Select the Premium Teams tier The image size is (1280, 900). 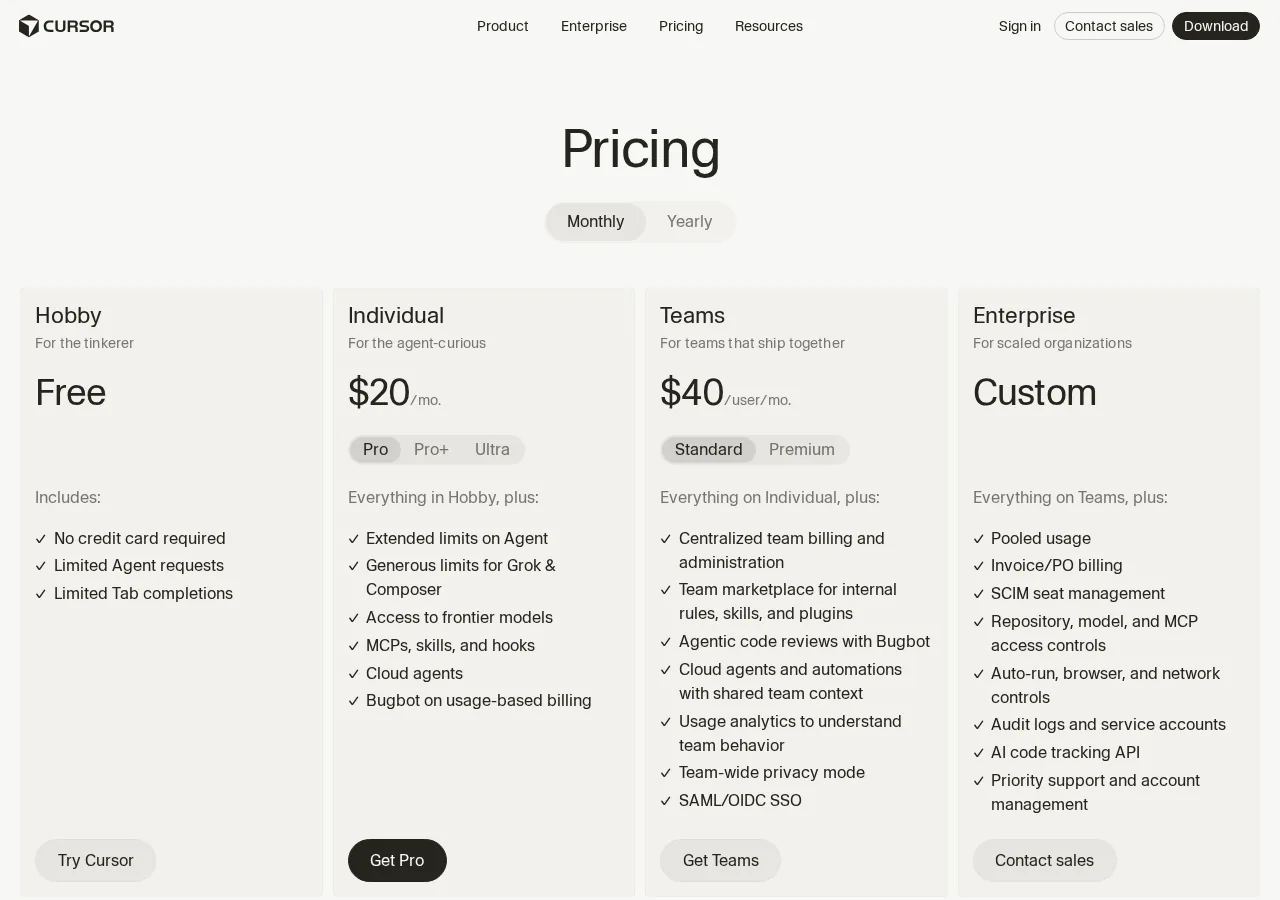pos(802,450)
